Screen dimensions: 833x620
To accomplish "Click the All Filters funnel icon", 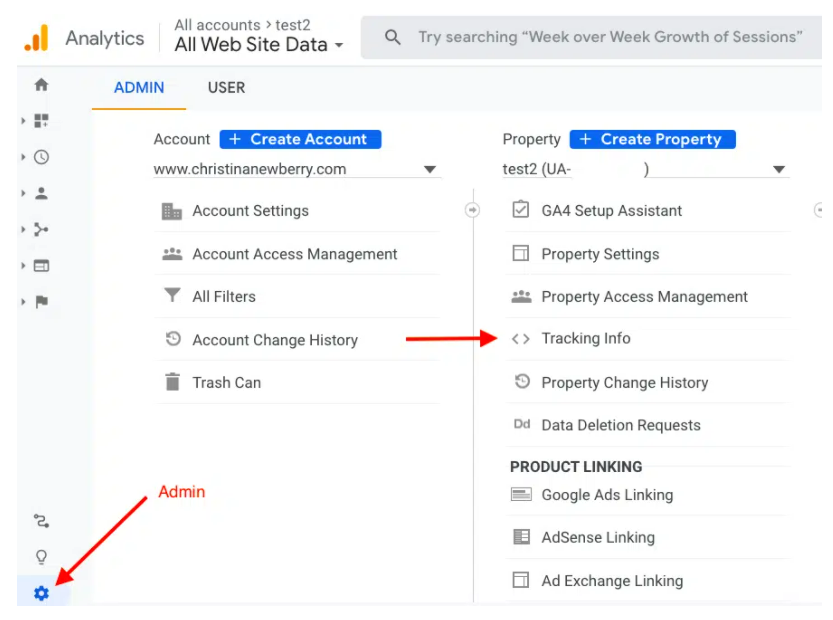I will (172, 294).
